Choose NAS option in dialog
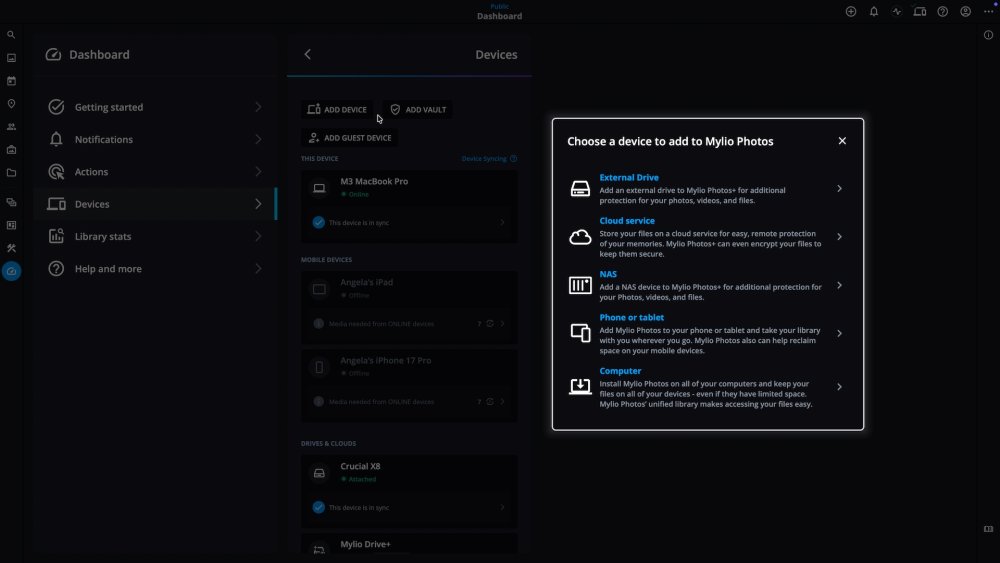The height and width of the screenshot is (563, 1000). coord(707,285)
